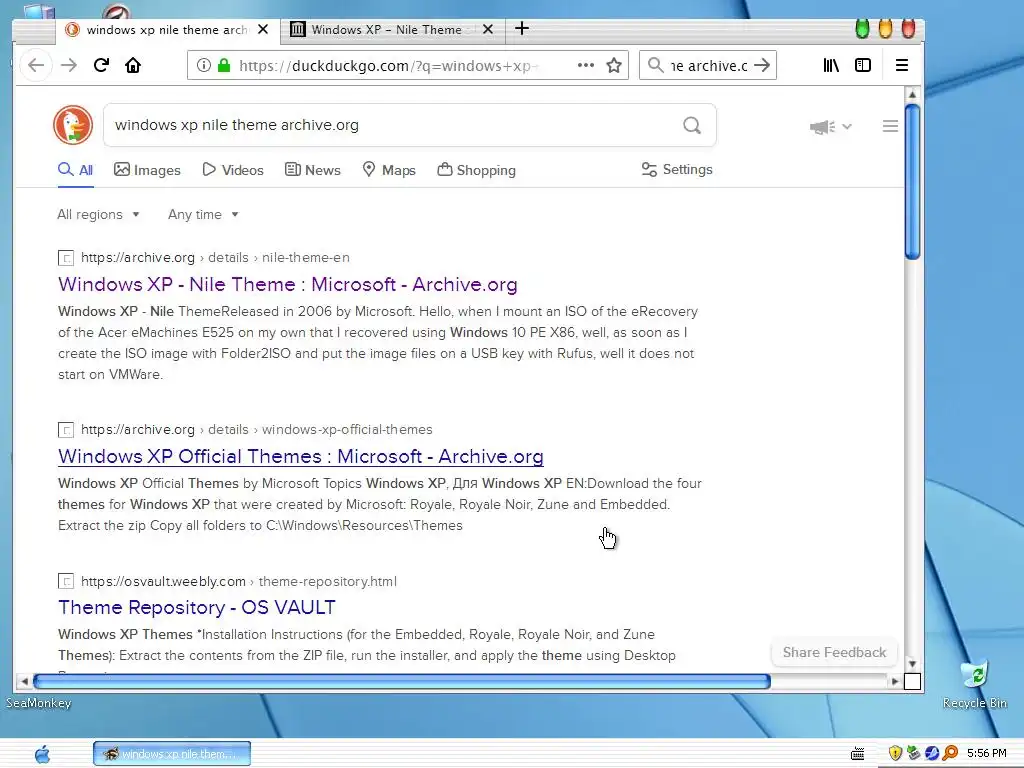Click the DuckDuckGo duck logo
This screenshot has height=768, width=1024.
coord(73,125)
